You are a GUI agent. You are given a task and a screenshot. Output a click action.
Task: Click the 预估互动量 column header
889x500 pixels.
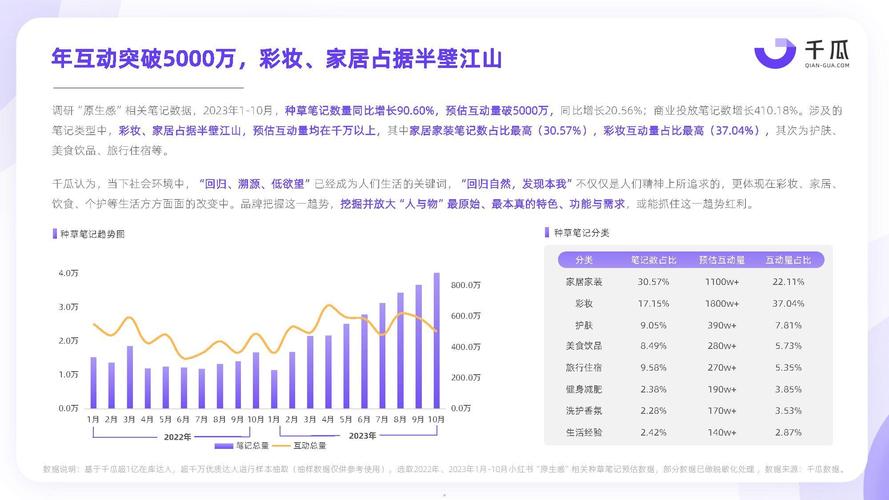tap(721, 259)
